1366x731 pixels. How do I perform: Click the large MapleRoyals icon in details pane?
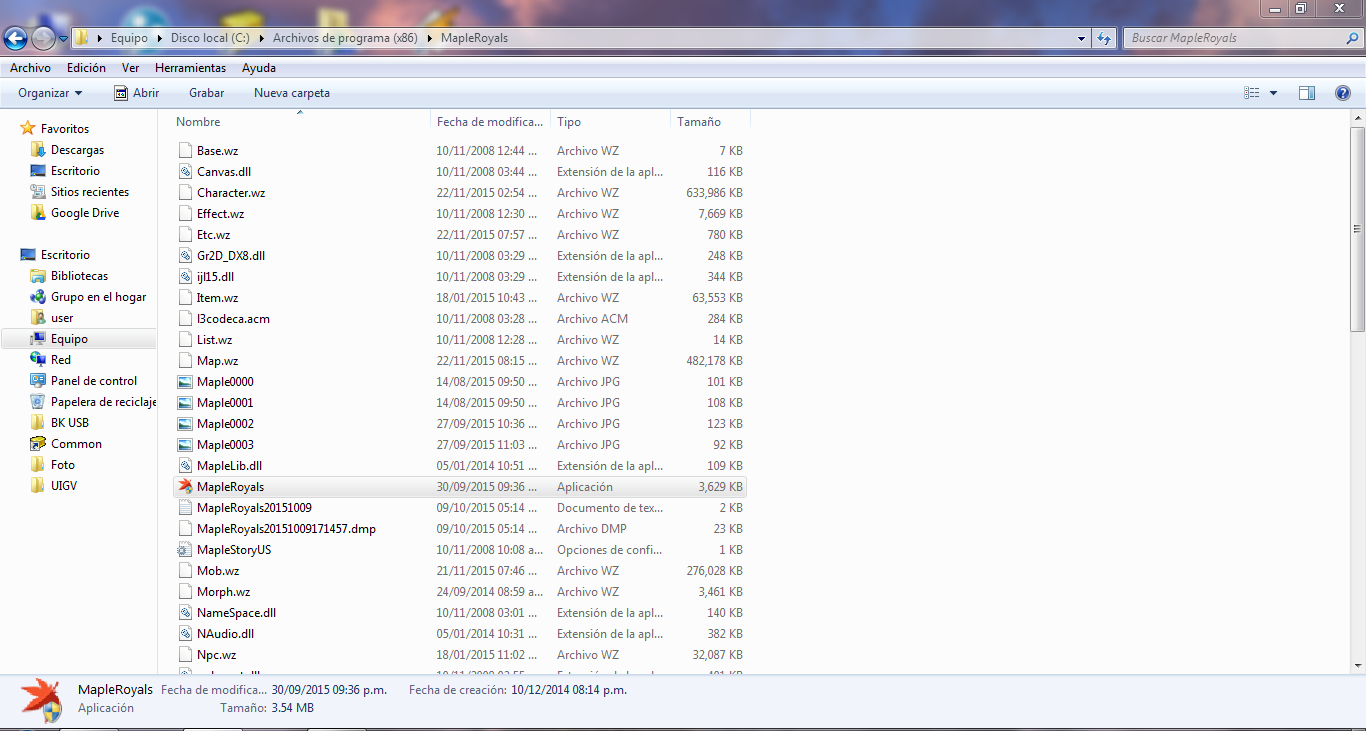tap(41, 699)
